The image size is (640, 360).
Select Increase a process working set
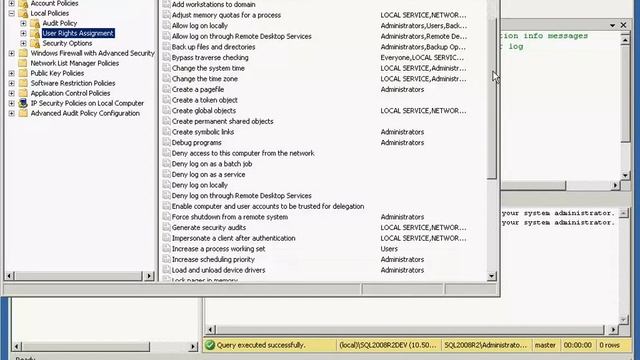[218, 249]
